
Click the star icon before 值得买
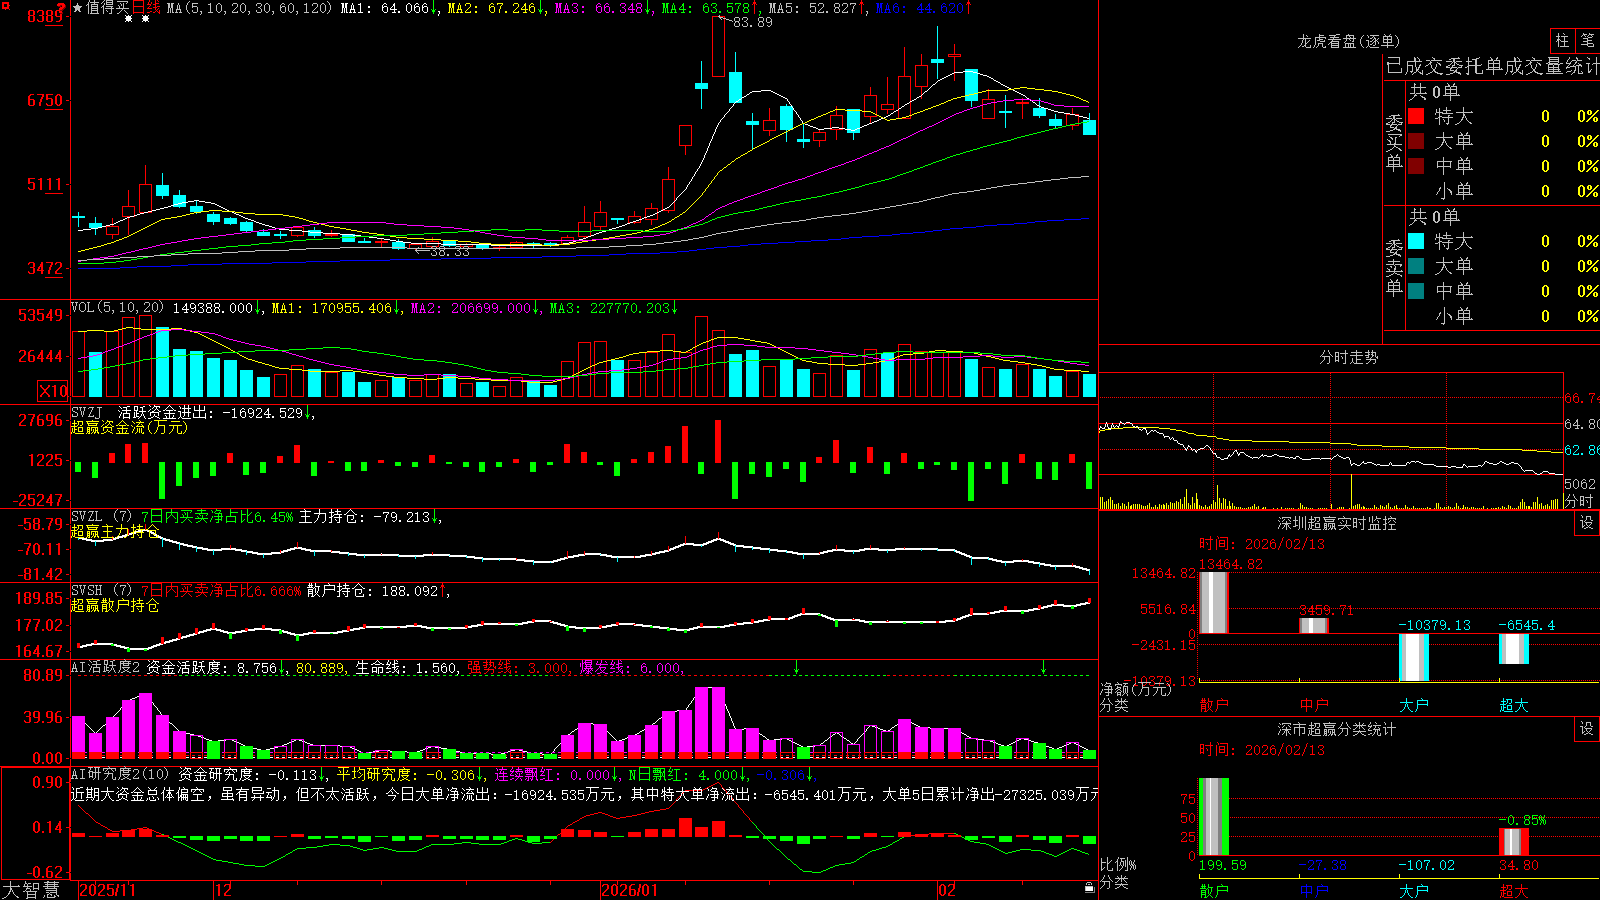[x=78, y=8]
